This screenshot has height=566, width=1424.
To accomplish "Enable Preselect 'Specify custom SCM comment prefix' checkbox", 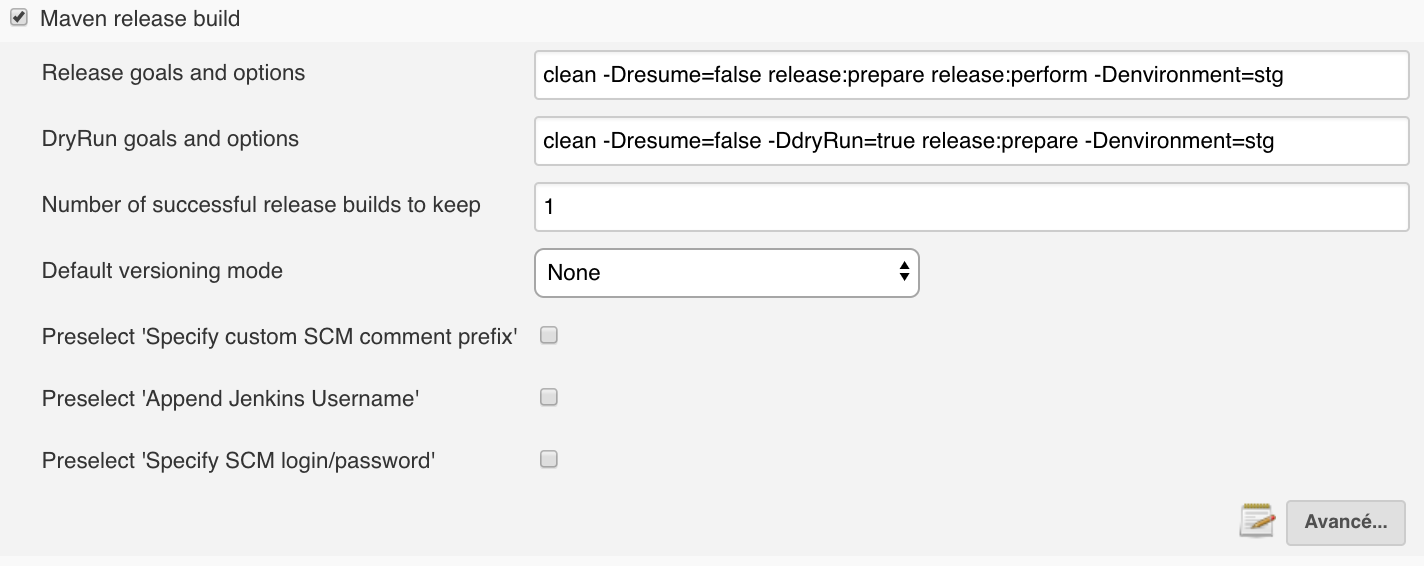I will [x=548, y=336].
